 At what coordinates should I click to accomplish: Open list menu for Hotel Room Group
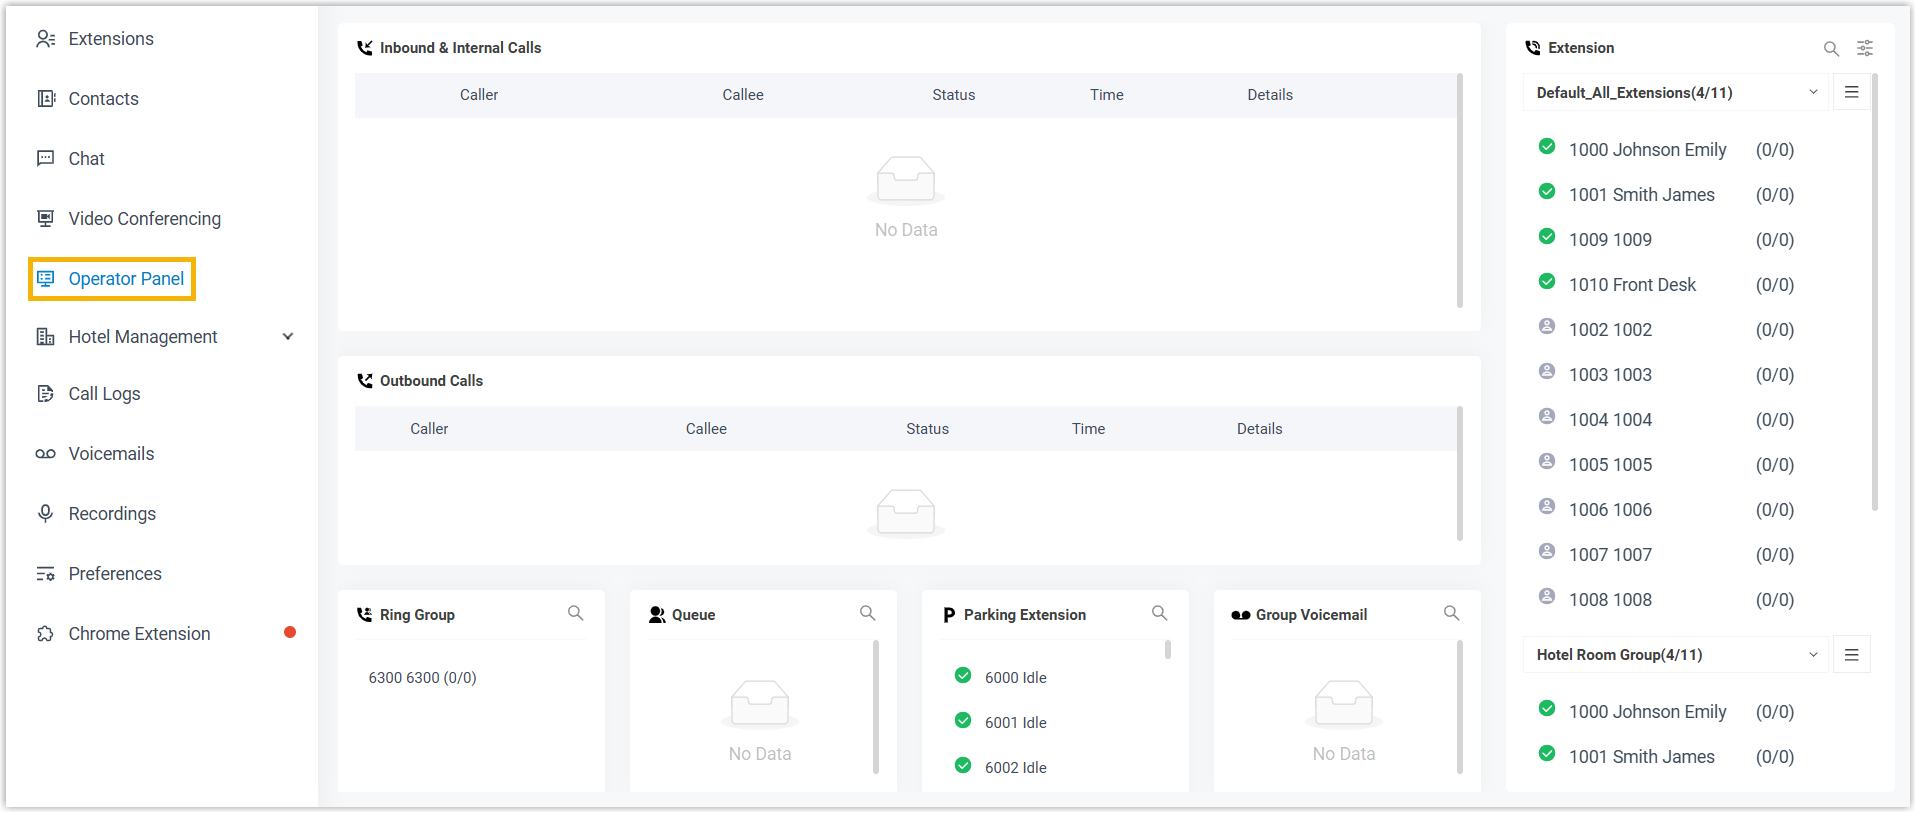point(1851,655)
